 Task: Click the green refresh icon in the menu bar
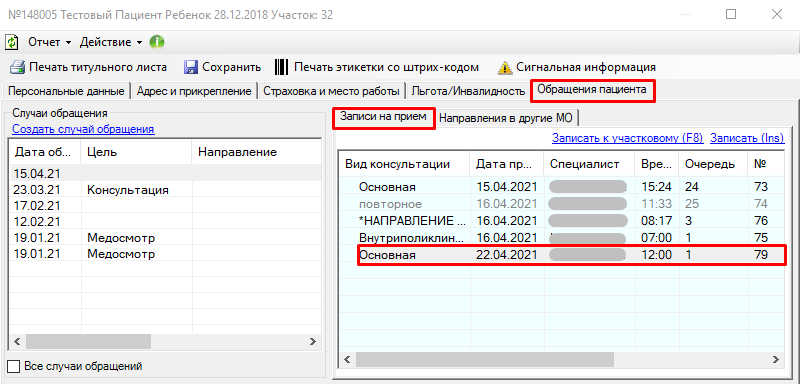(x=12, y=42)
